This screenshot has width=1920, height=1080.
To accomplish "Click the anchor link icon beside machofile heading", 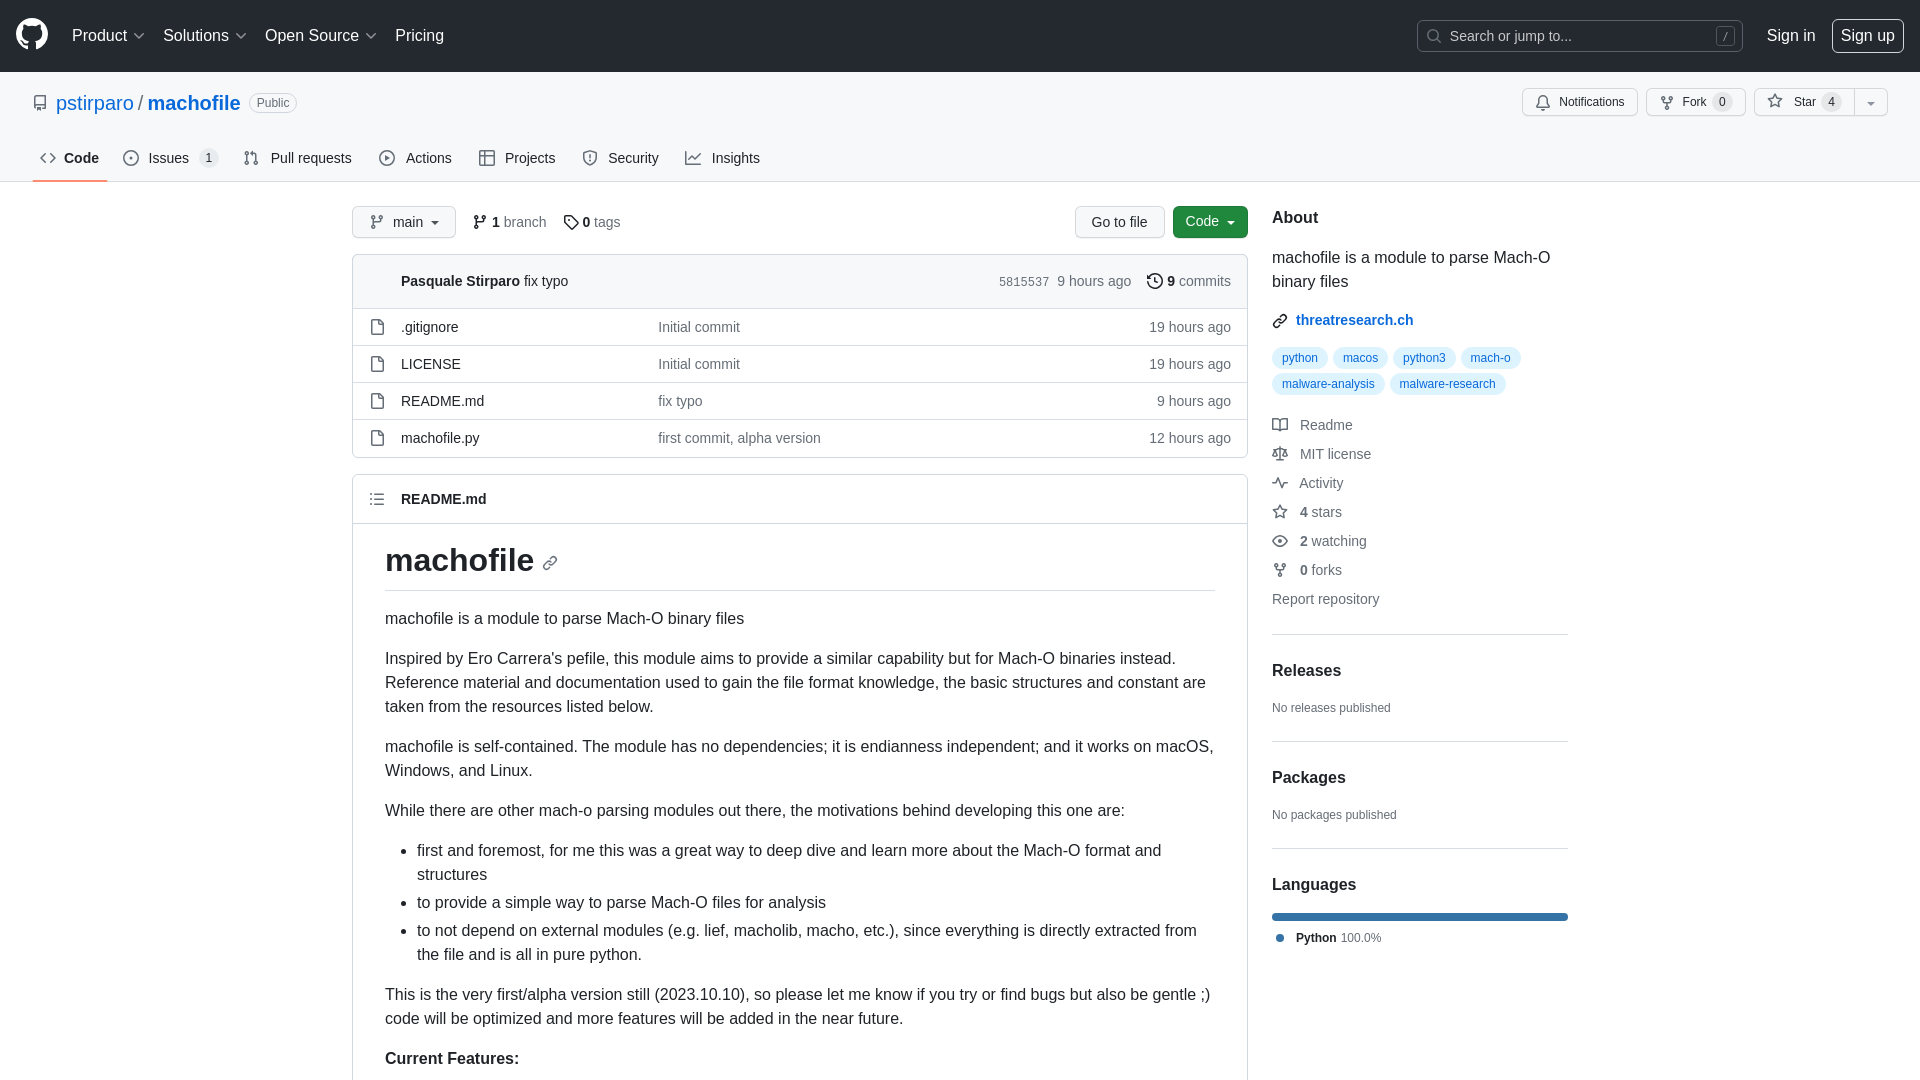I will pos(550,563).
